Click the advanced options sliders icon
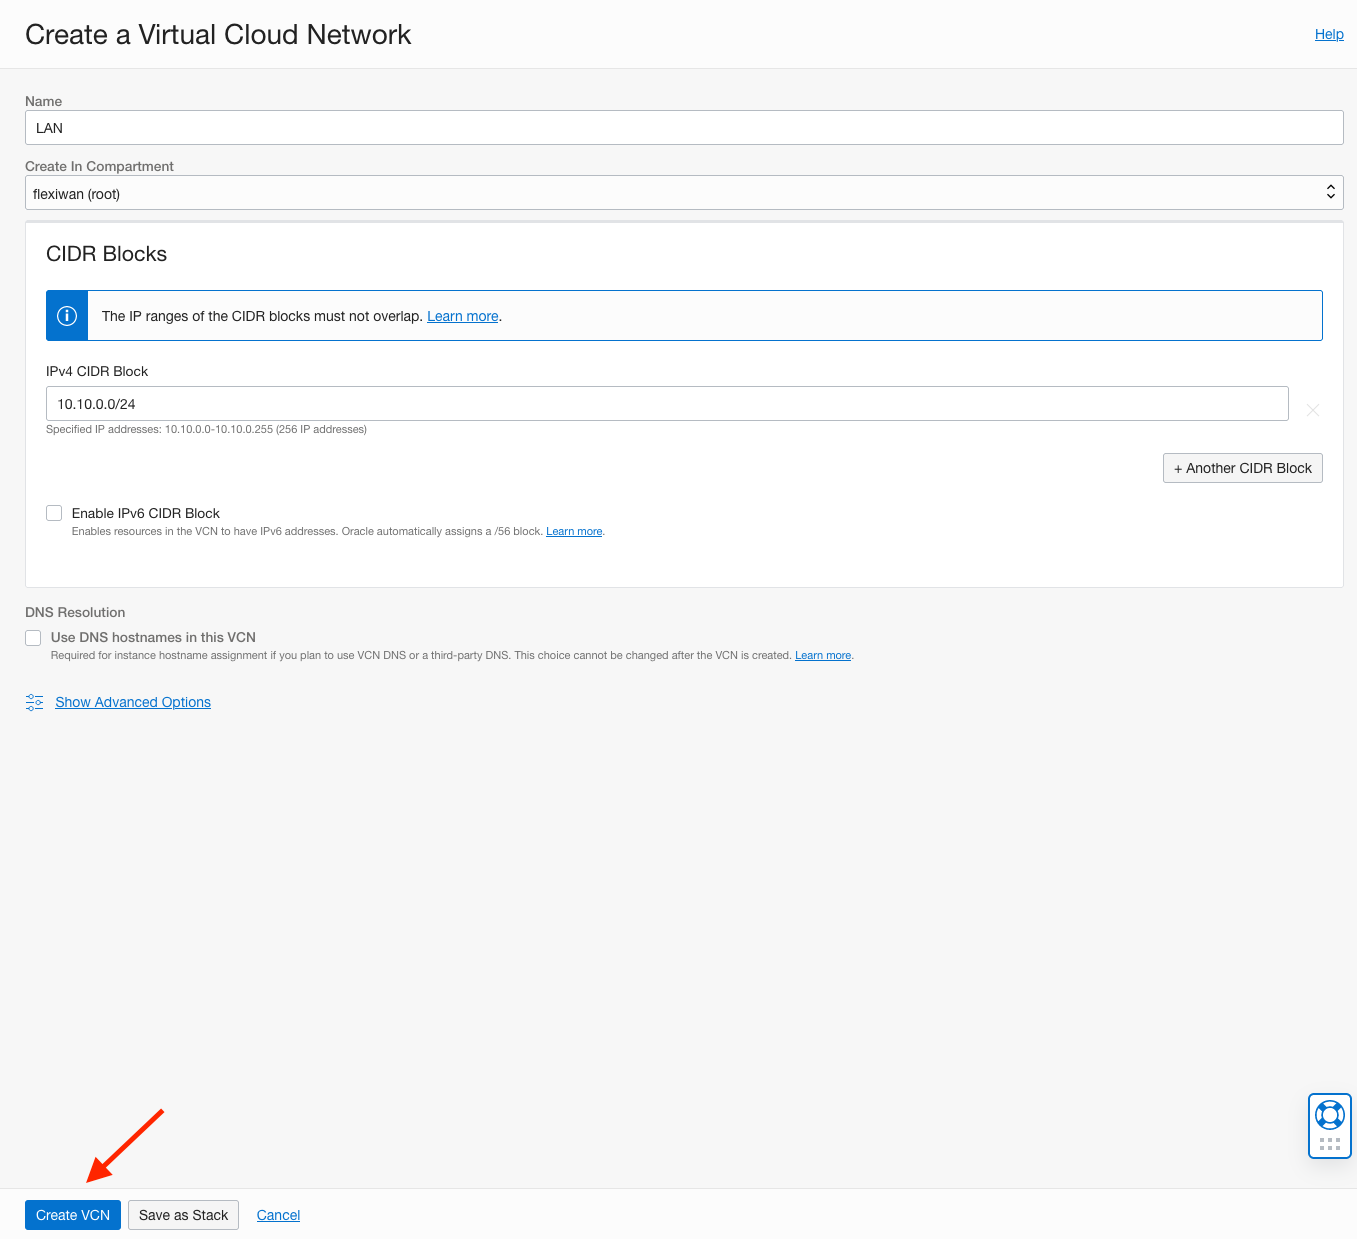The height and width of the screenshot is (1239, 1357). (x=35, y=702)
